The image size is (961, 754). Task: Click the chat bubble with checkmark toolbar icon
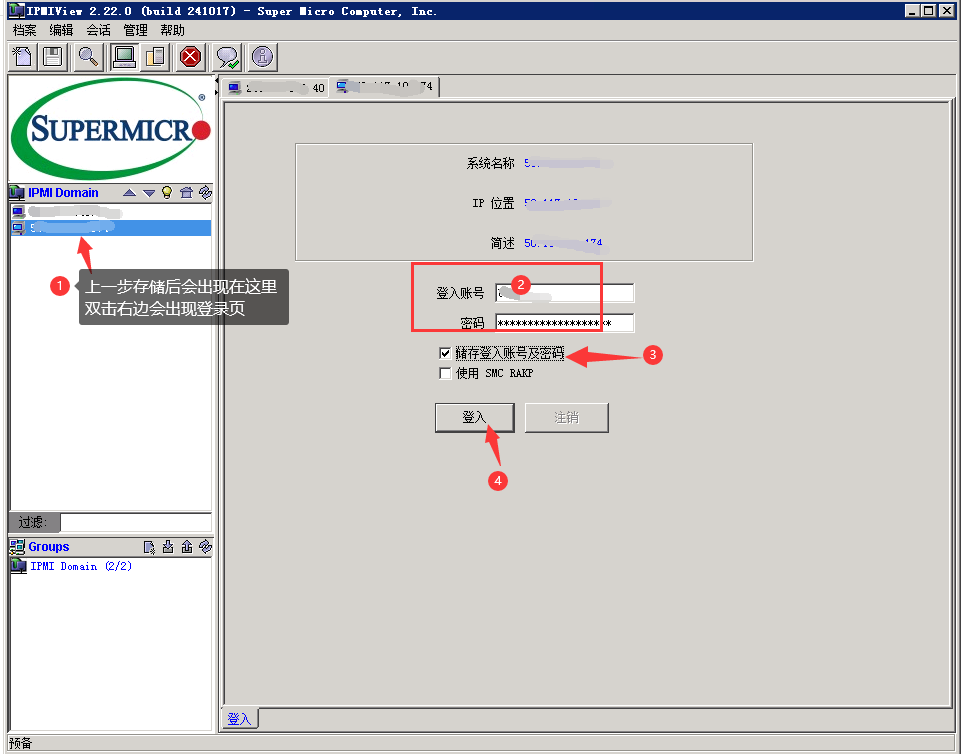tap(225, 56)
